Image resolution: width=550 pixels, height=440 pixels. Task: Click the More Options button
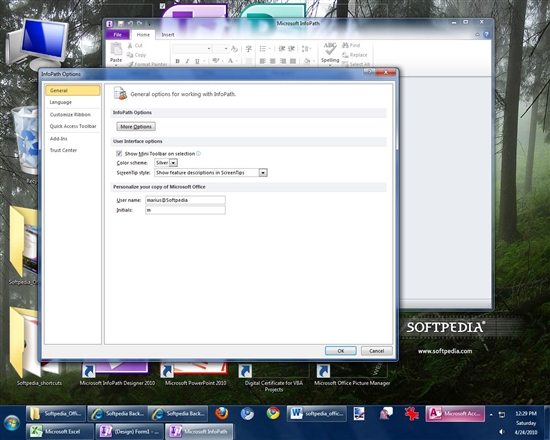[x=136, y=126]
